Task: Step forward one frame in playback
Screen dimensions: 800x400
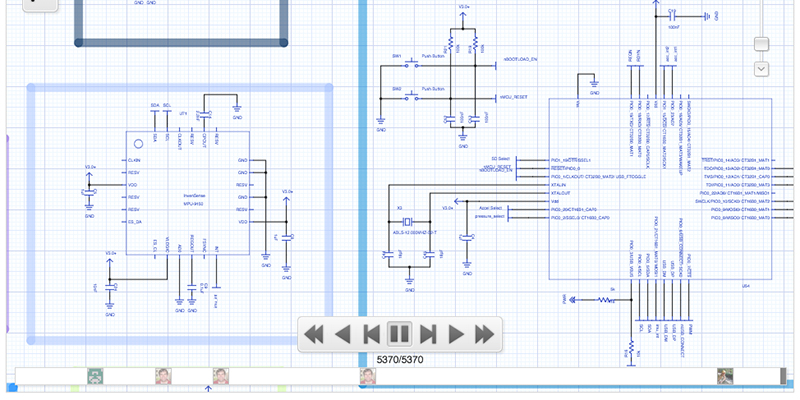Action: click(x=428, y=334)
